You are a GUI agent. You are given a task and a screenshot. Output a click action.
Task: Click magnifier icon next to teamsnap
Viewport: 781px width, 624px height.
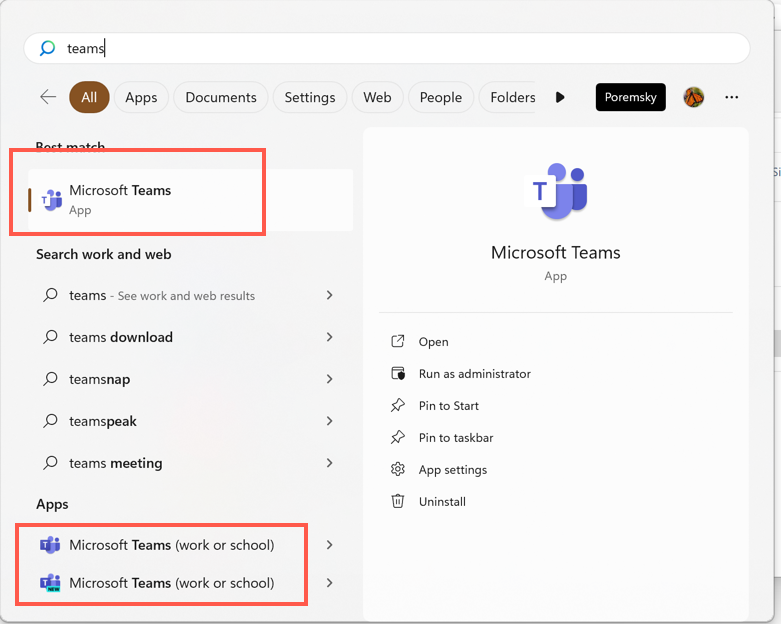tap(50, 379)
